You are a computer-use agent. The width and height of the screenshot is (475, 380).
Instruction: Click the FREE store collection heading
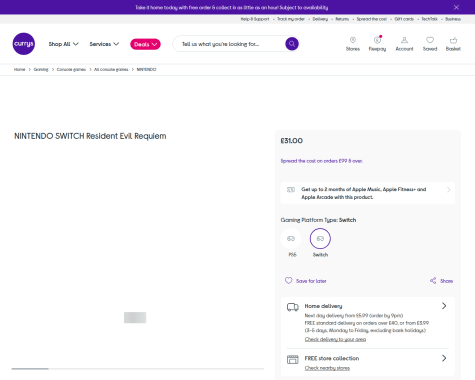(x=332, y=358)
